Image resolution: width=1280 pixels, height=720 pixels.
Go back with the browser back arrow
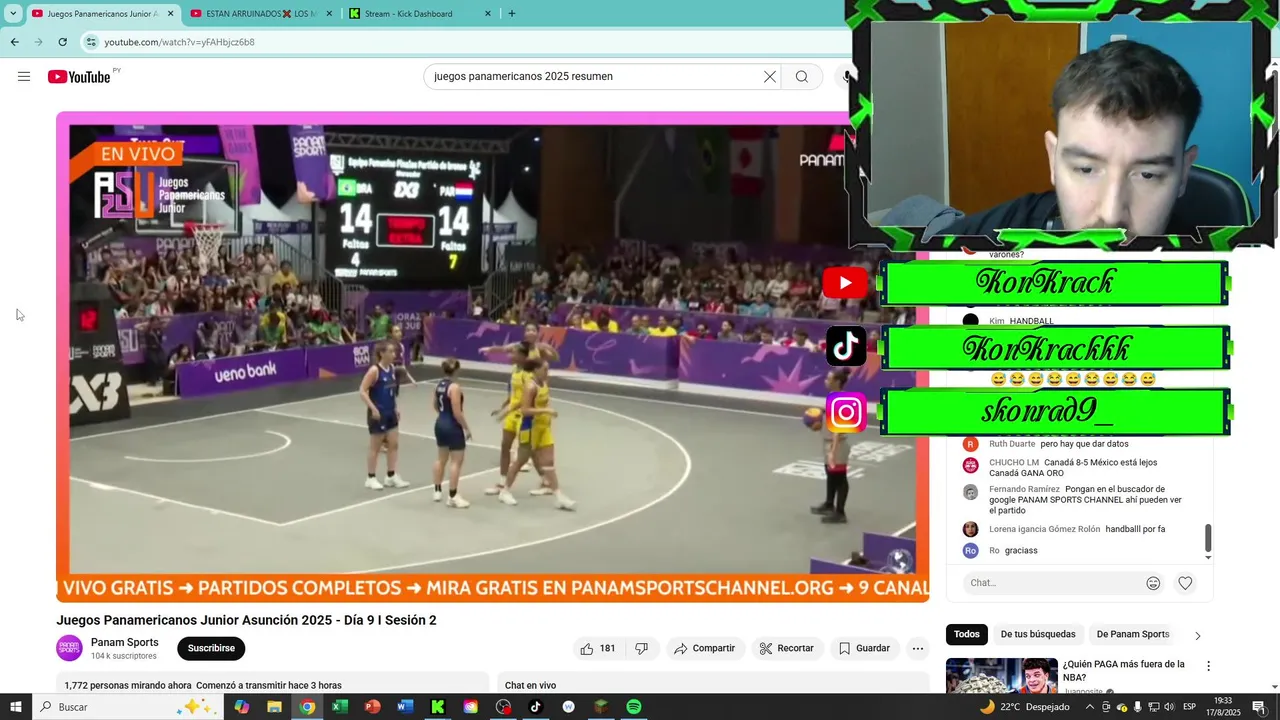pyautogui.click(x=15, y=42)
